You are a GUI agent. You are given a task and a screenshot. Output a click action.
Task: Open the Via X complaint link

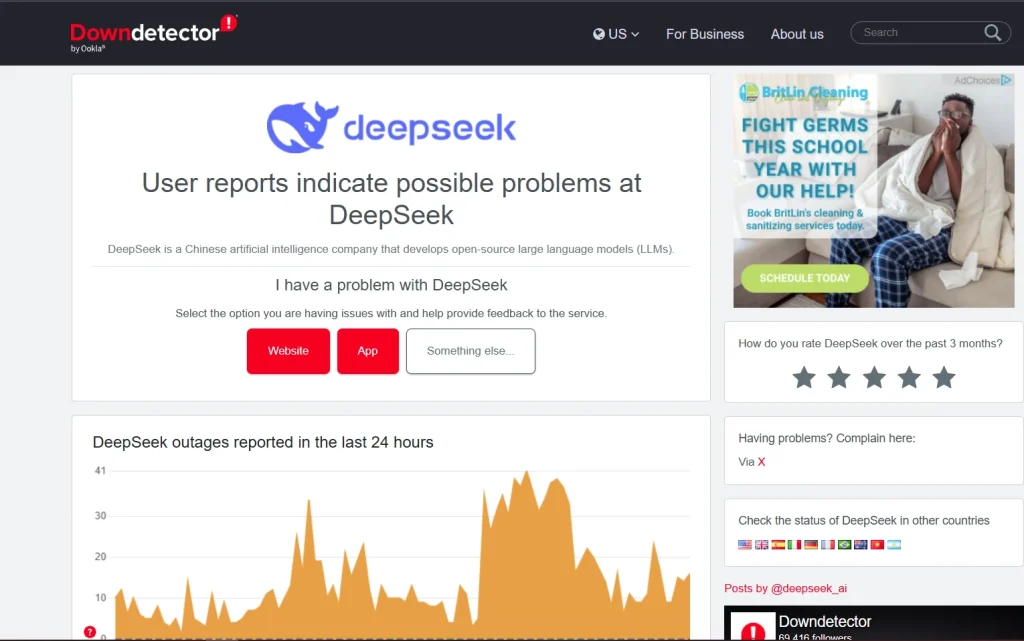(x=761, y=461)
